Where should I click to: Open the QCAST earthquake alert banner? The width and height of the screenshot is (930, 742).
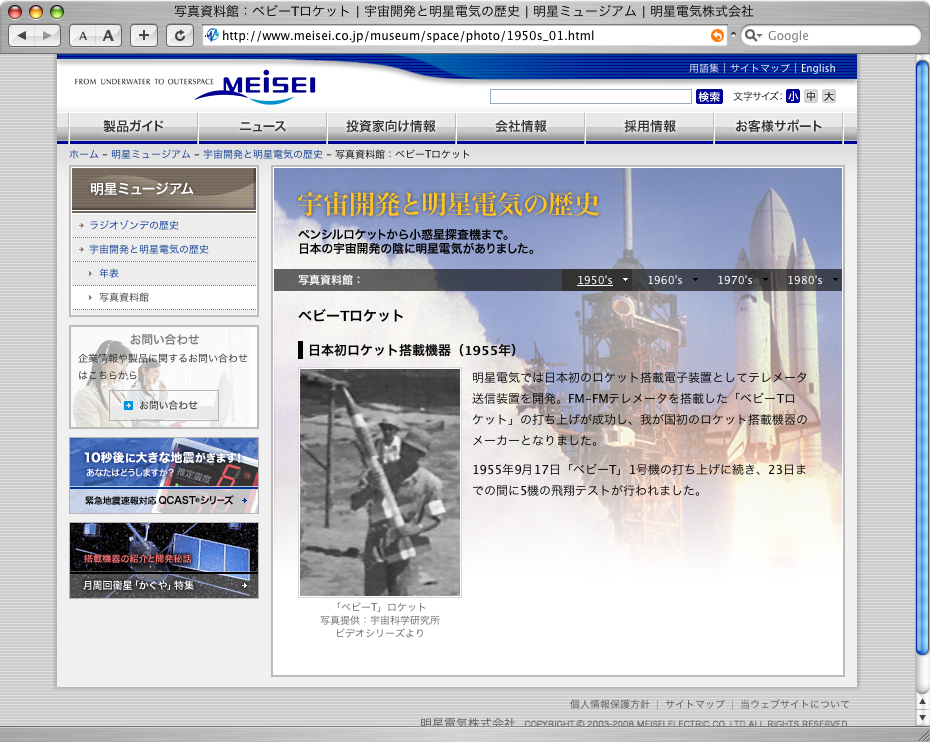(164, 476)
